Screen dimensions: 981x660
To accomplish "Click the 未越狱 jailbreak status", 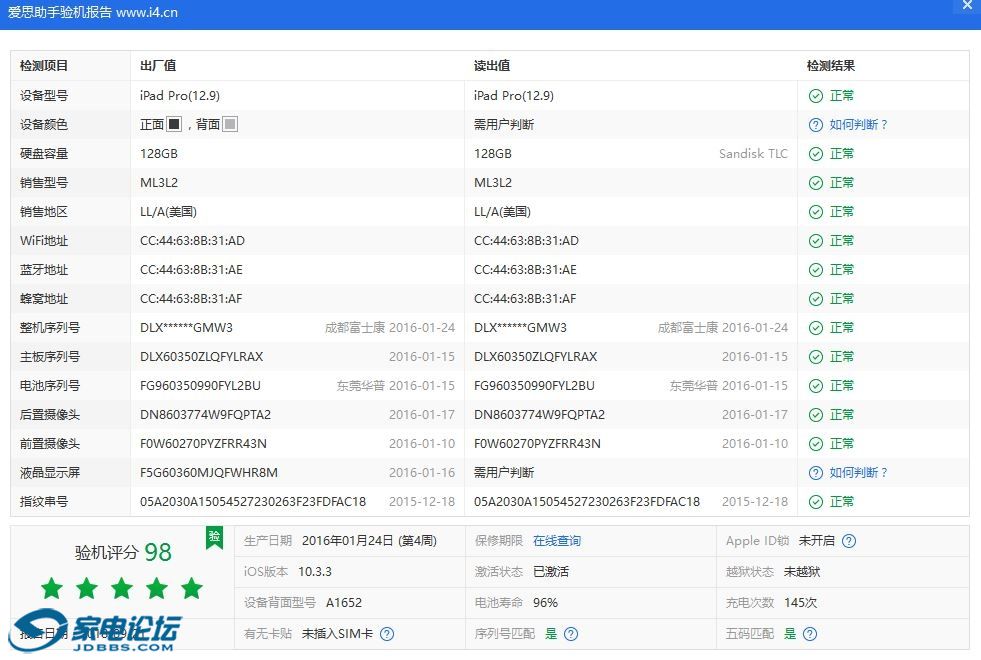I will (801, 572).
